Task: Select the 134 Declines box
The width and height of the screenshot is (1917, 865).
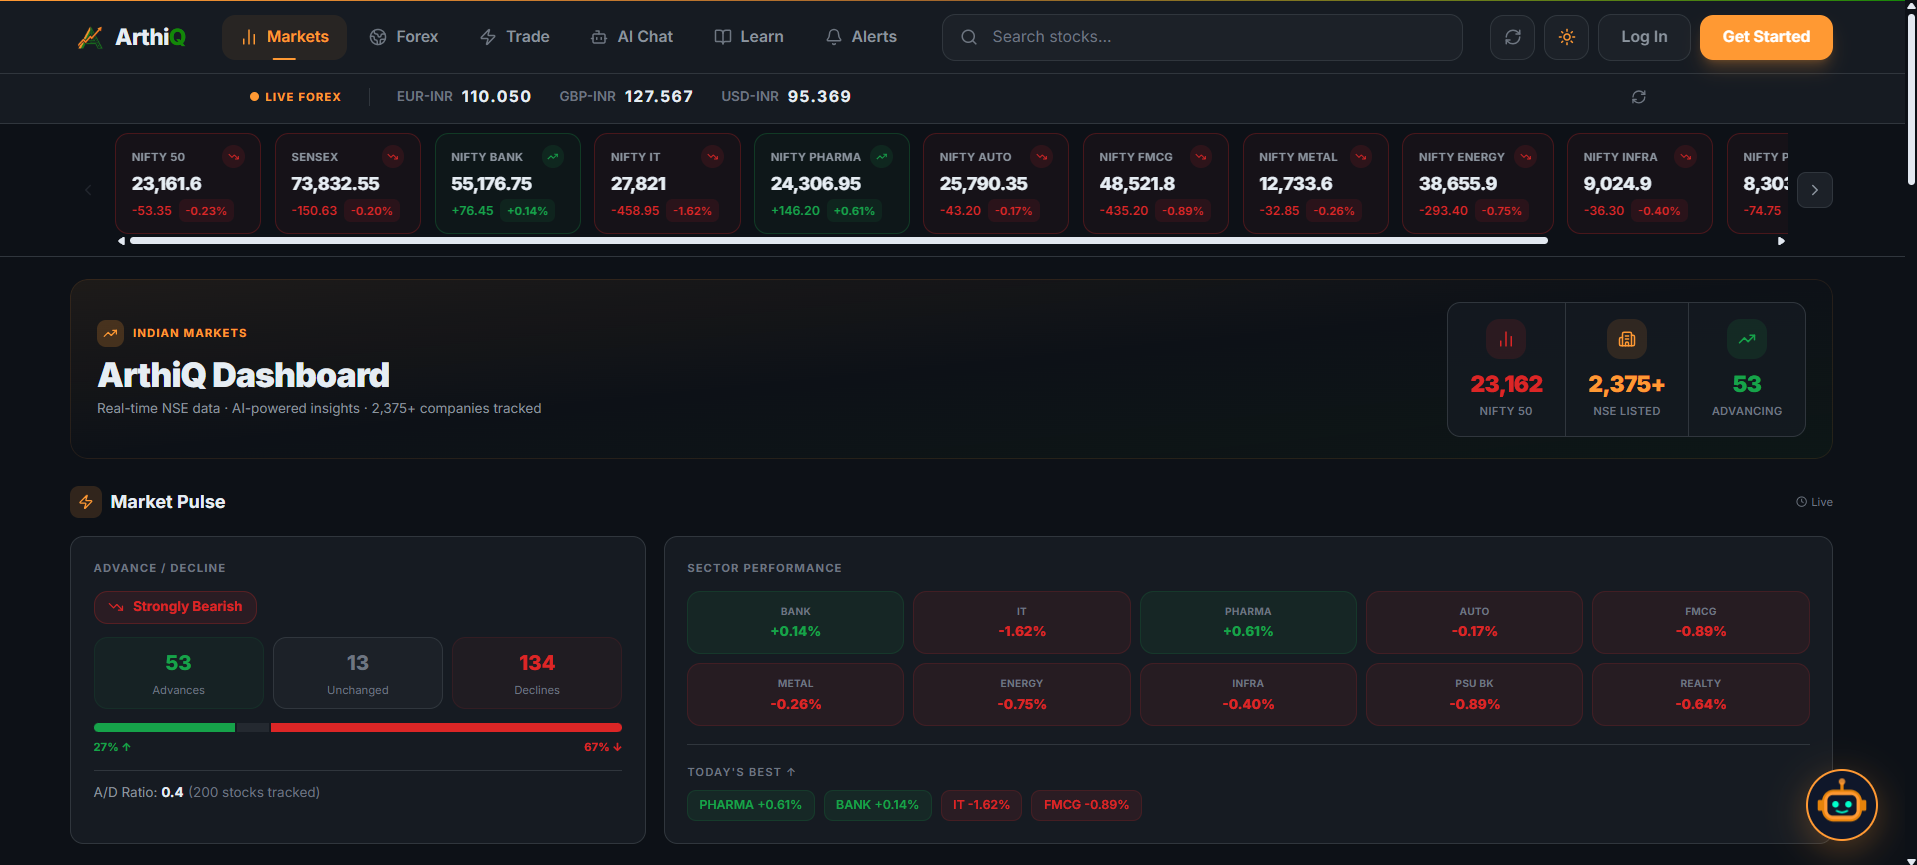Action: [537, 673]
